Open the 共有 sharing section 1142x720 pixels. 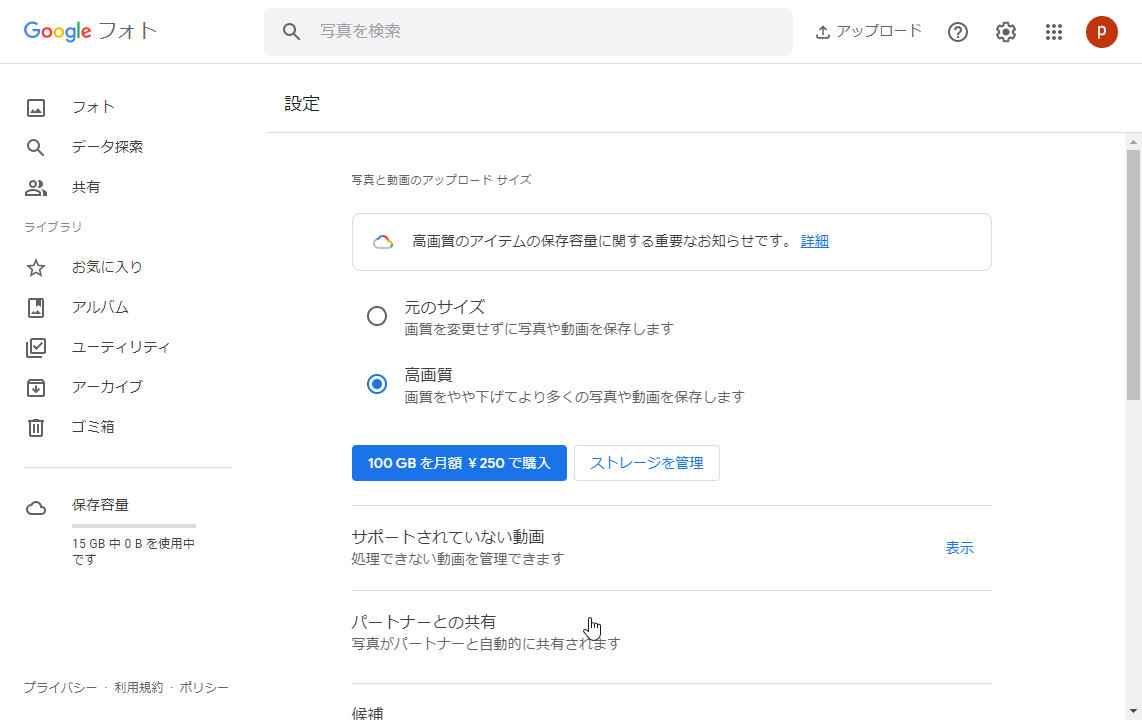pos(87,187)
